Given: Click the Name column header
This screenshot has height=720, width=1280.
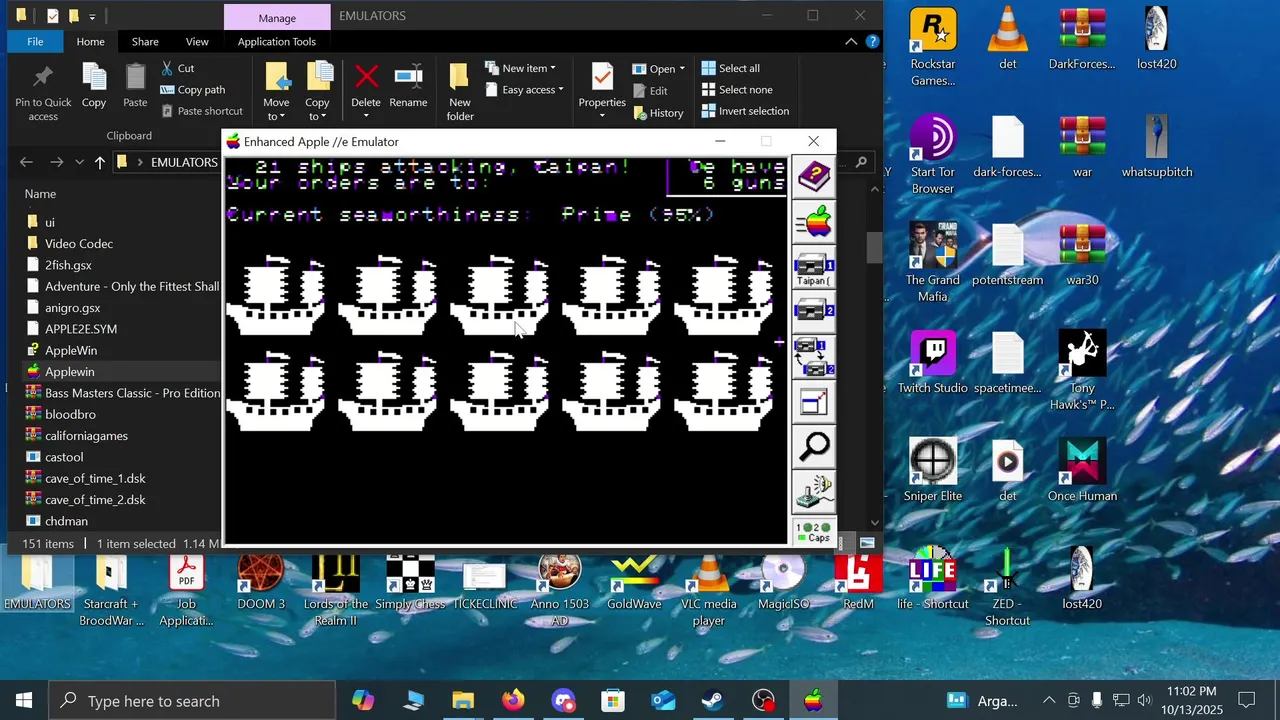Looking at the screenshot, I should (40, 194).
